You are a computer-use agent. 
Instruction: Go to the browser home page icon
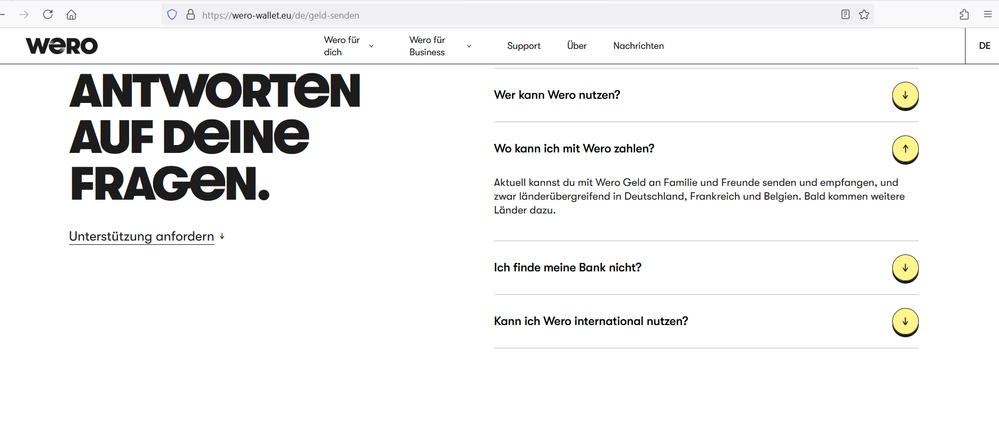tap(71, 15)
